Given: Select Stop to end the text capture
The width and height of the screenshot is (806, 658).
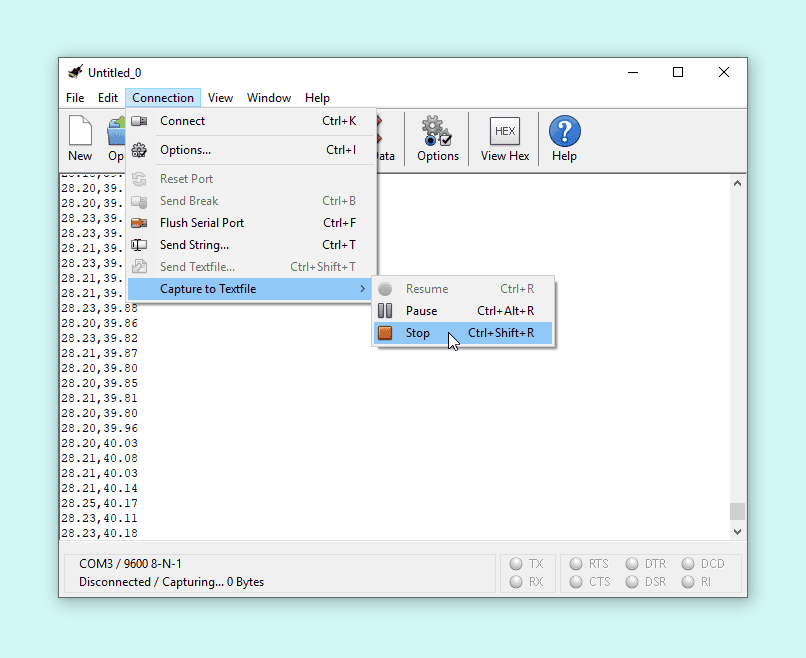Looking at the screenshot, I should click(418, 333).
